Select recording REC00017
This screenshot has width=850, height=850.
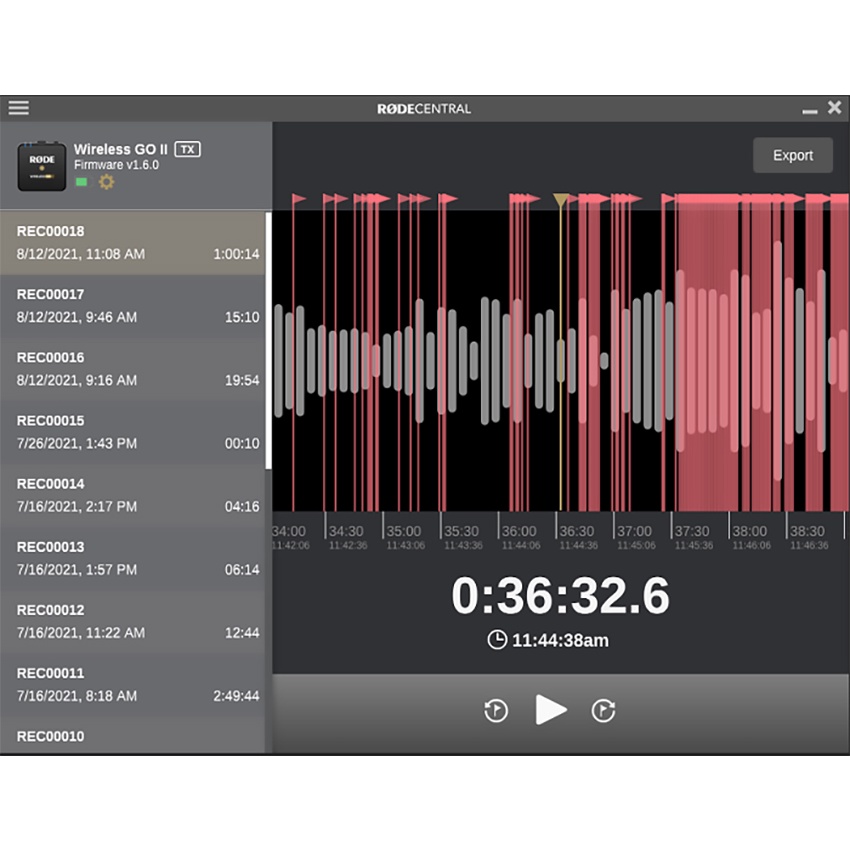(x=135, y=306)
